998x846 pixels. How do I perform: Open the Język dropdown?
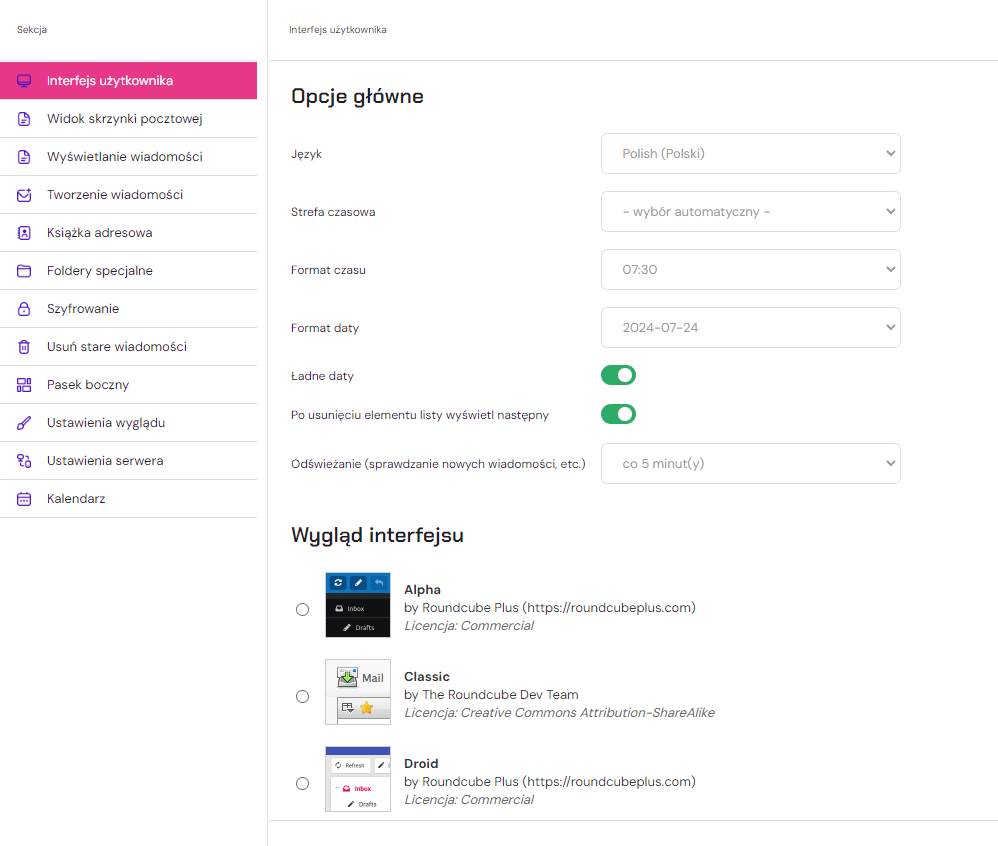tap(750, 153)
